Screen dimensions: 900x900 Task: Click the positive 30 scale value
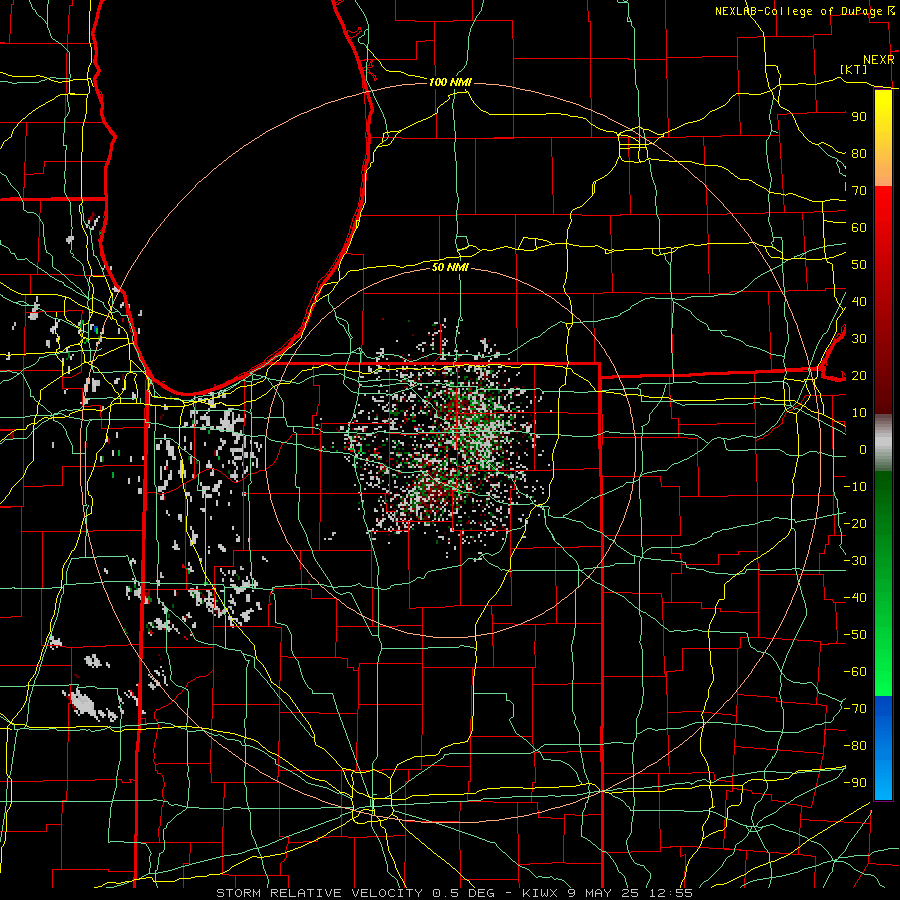coord(859,339)
